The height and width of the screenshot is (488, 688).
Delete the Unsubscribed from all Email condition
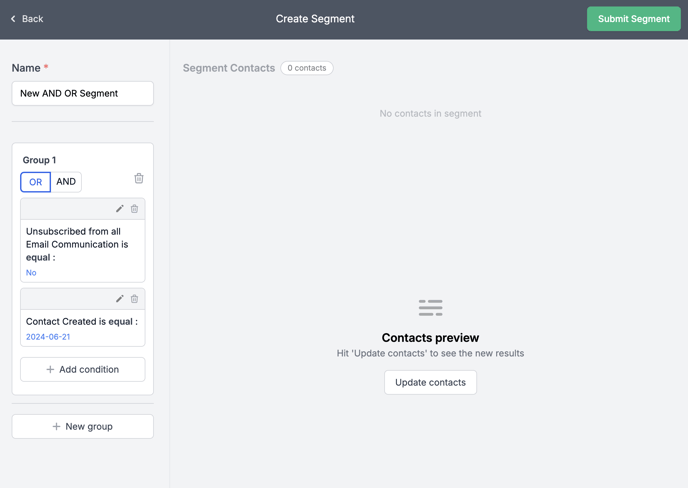click(134, 208)
